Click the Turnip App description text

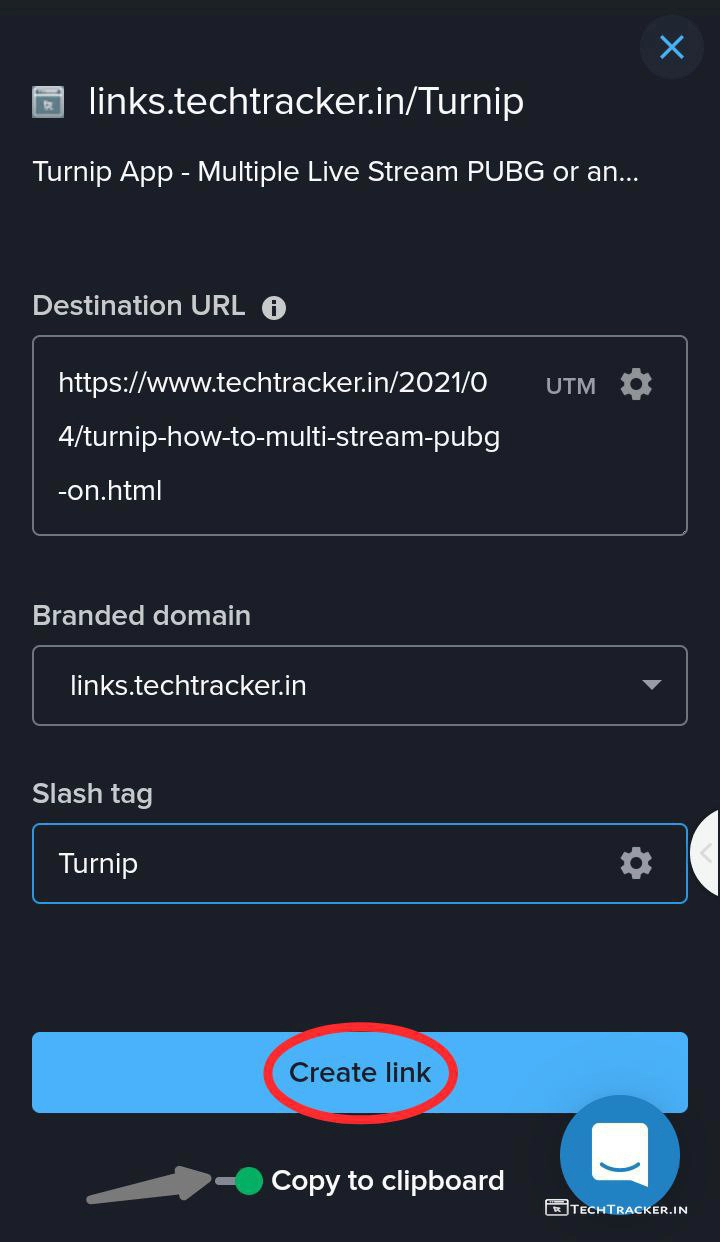tap(335, 171)
